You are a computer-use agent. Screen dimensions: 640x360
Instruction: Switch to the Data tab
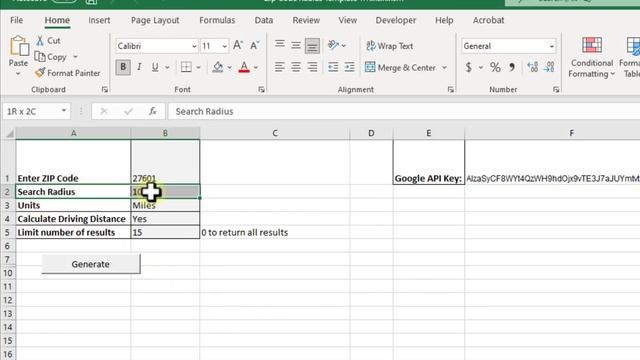coord(264,20)
